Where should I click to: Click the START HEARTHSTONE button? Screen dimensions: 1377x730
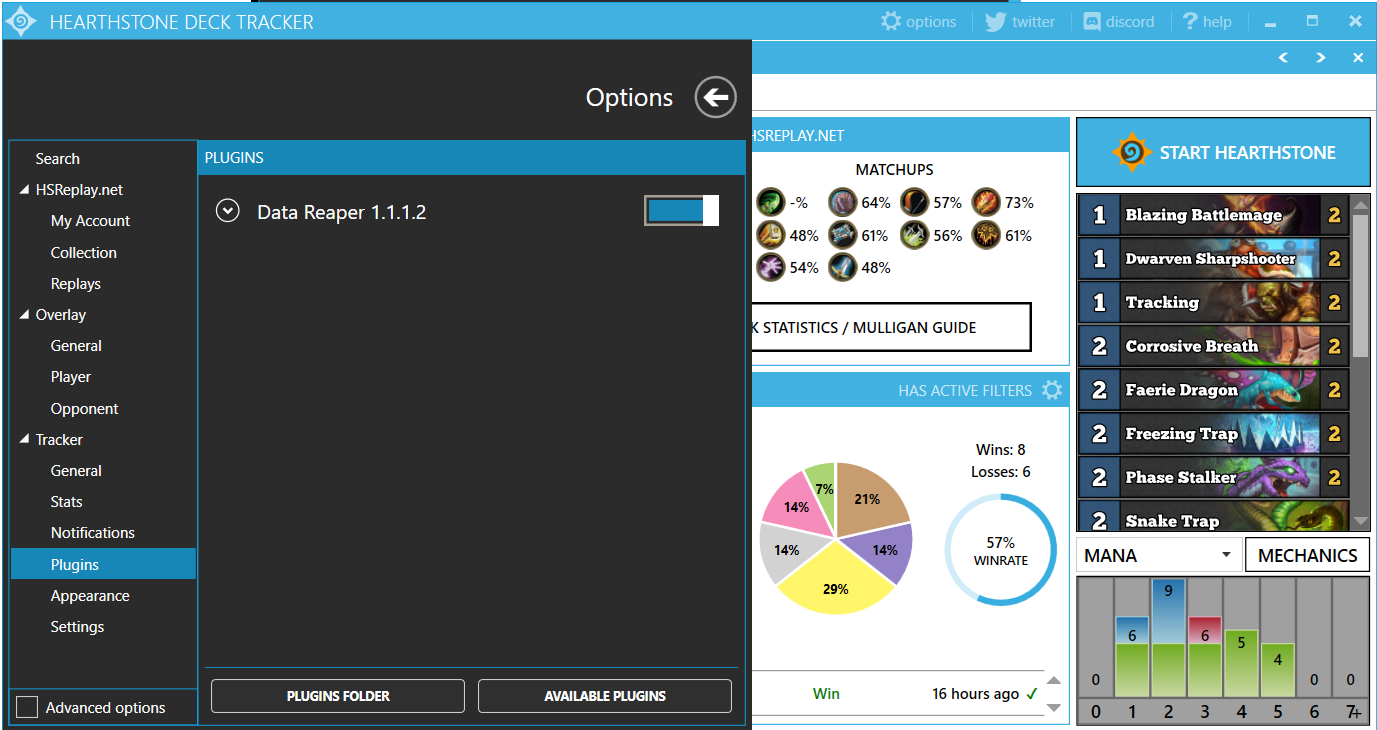1223,153
